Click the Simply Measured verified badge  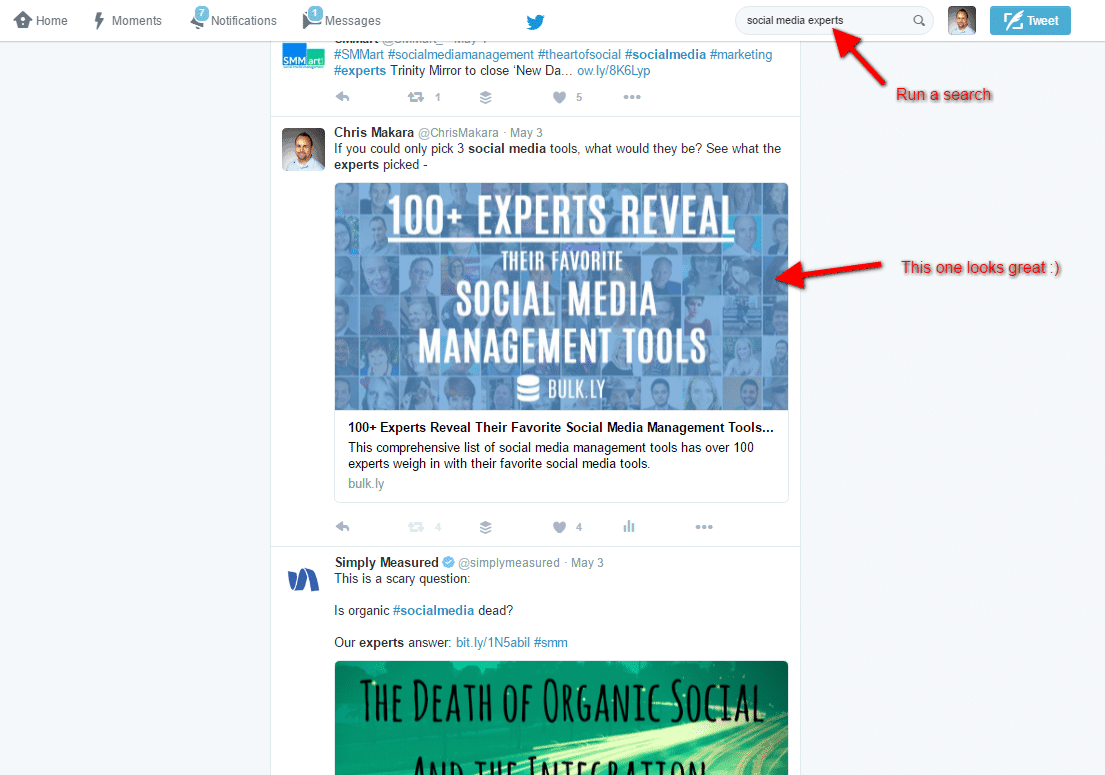[x=448, y=562]
